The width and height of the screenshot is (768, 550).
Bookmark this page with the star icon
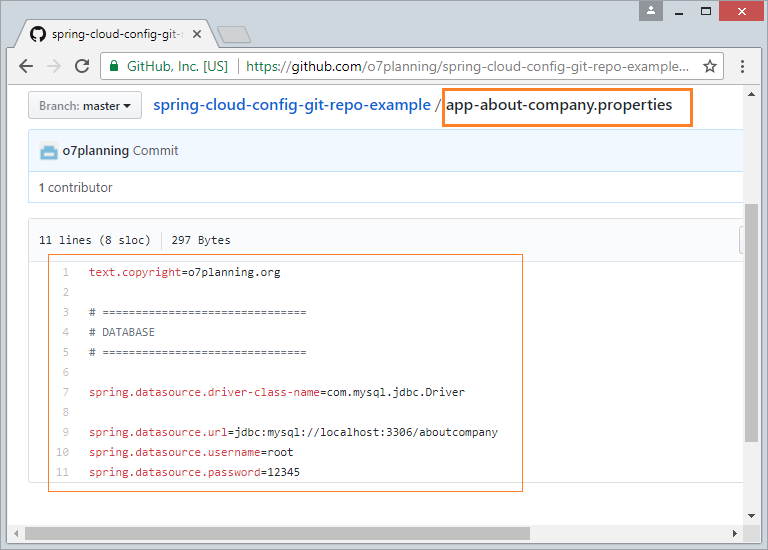click(710, 66)
